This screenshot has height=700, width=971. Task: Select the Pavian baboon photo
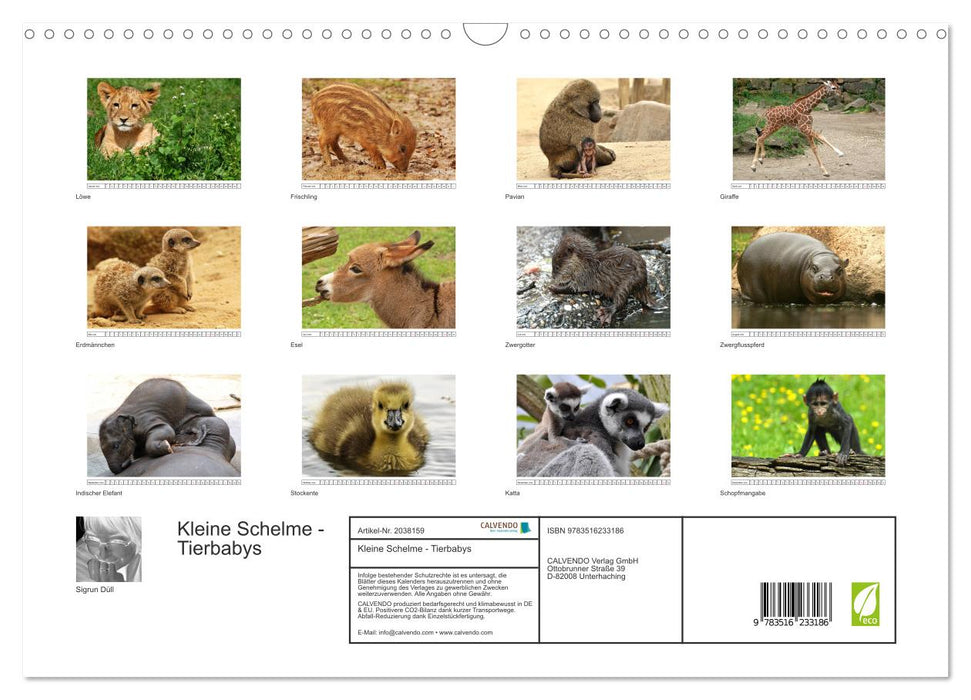(593, 127)
